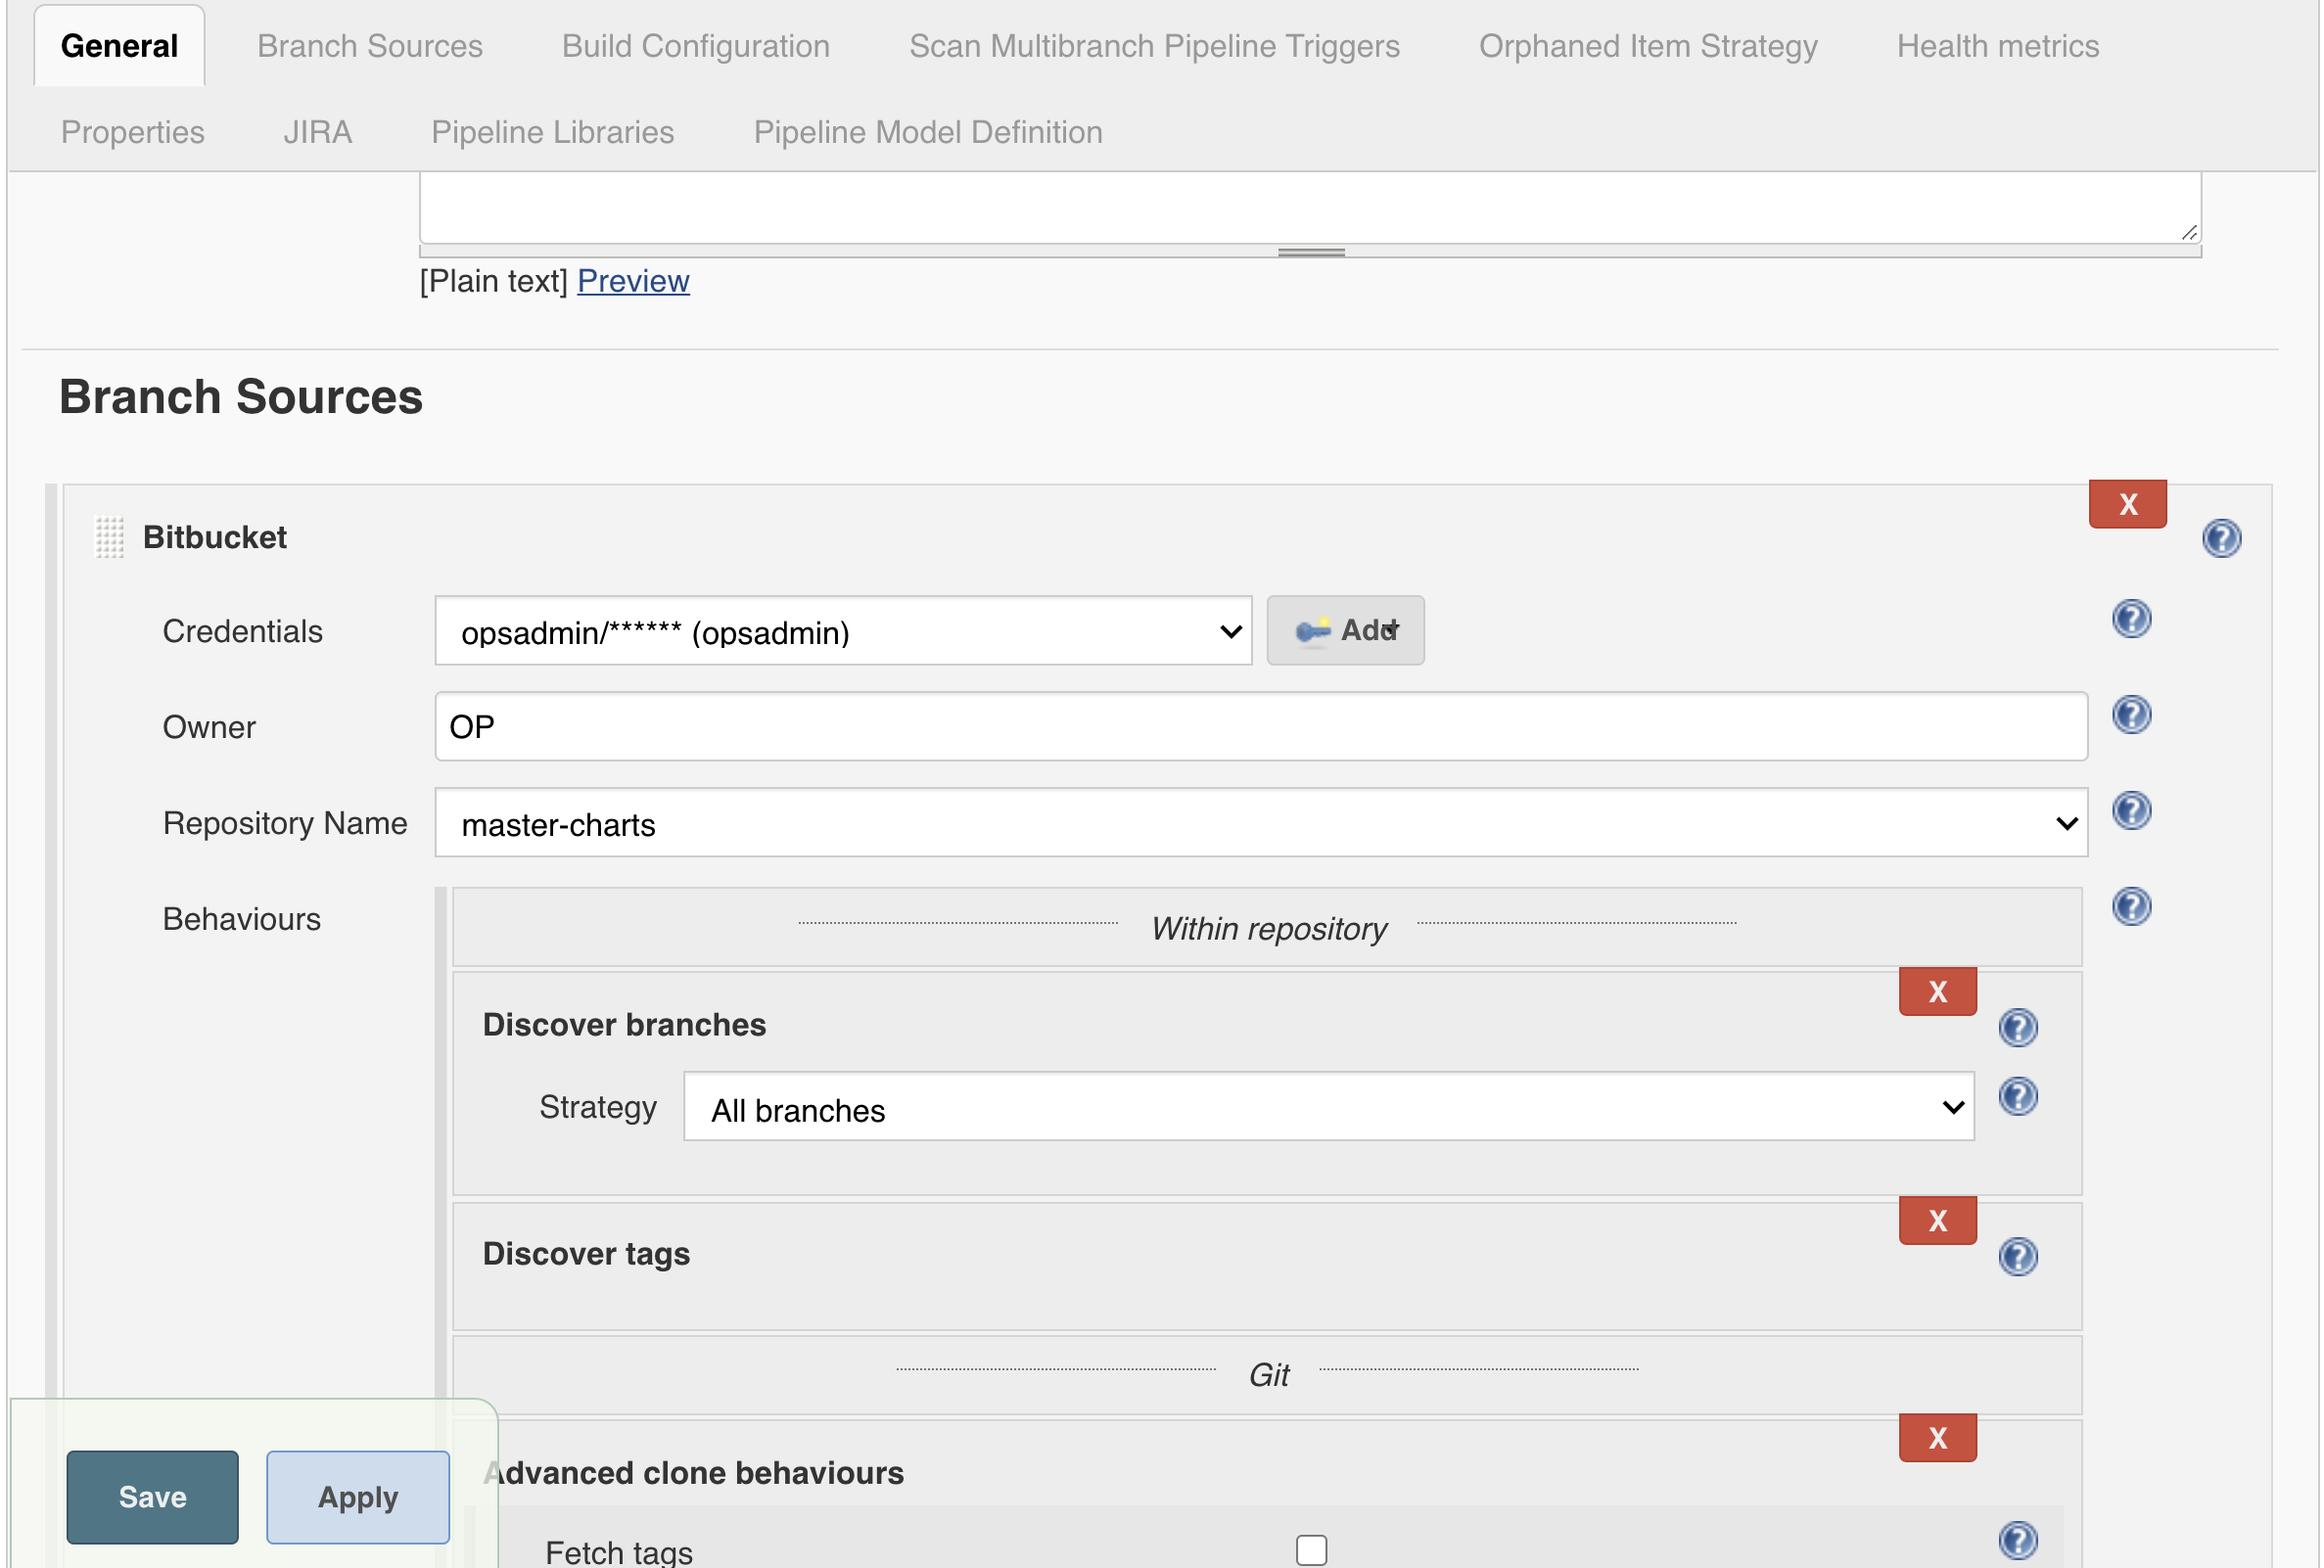Open the Credentials dropdown
This screenshot has width=2324, height=1568.
tap(843, 631)
